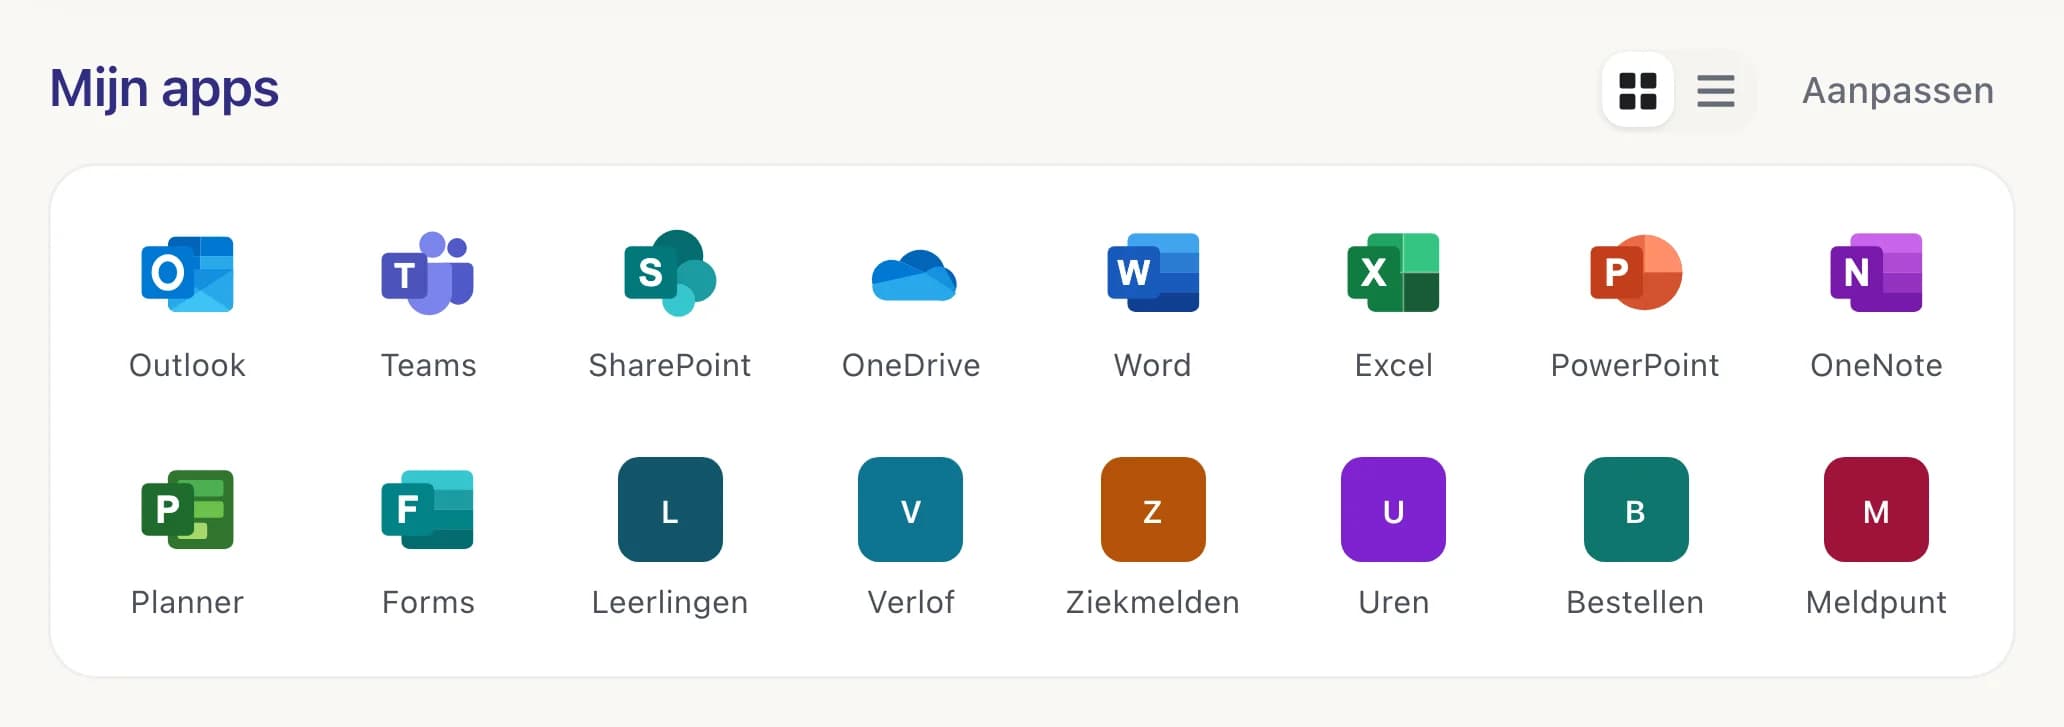Click the Mijn apps heading
This screenshot has width=2064, height=727.
pyautogui.click(x=164, y=90)
